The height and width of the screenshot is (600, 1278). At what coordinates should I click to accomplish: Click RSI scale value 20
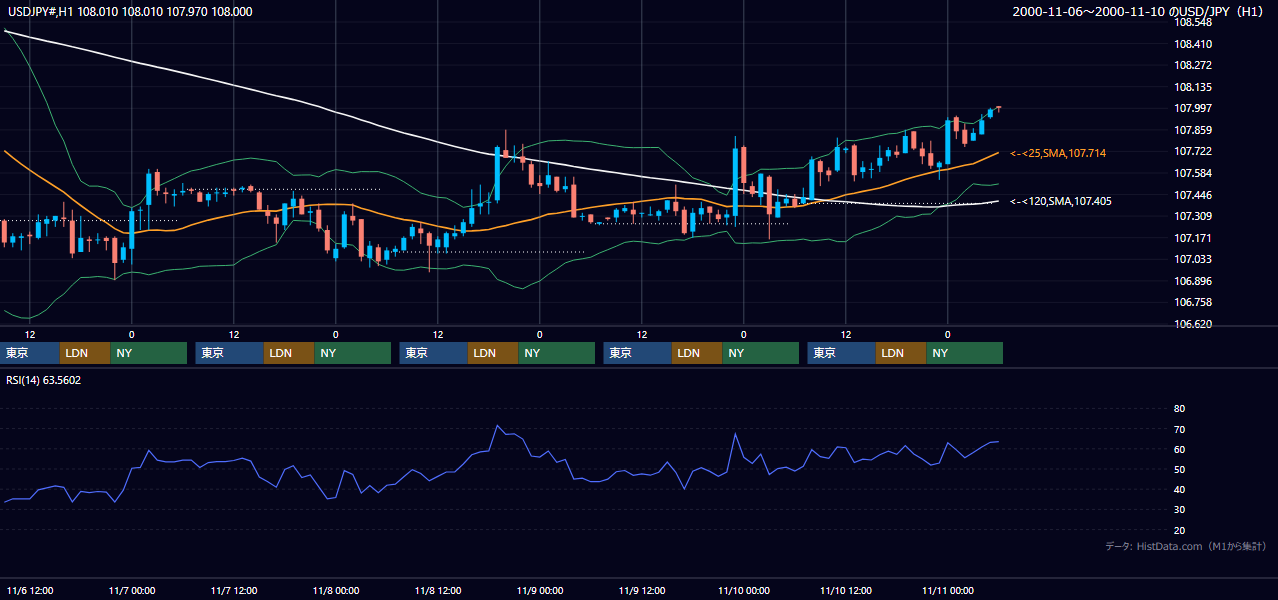coord(1179,531)
